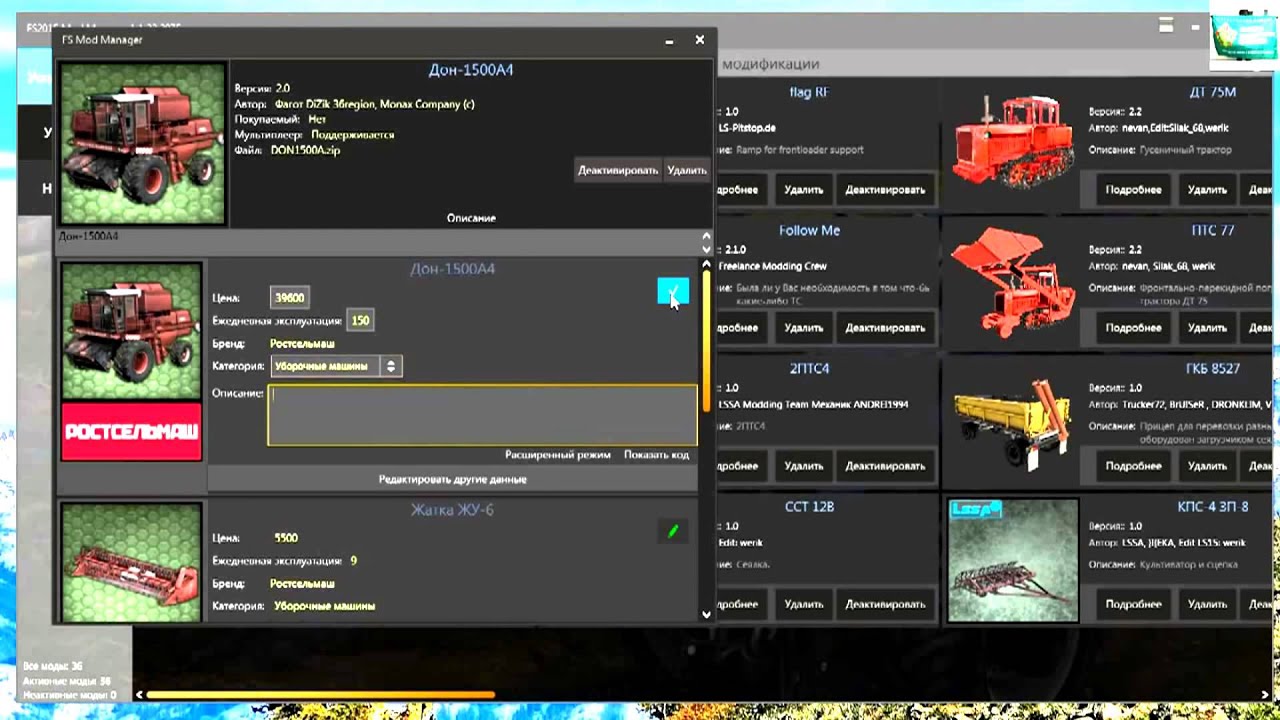Select Жатка ЖУ-6 header thumbnail
The image size is (1280, 720).
point(131,562)
